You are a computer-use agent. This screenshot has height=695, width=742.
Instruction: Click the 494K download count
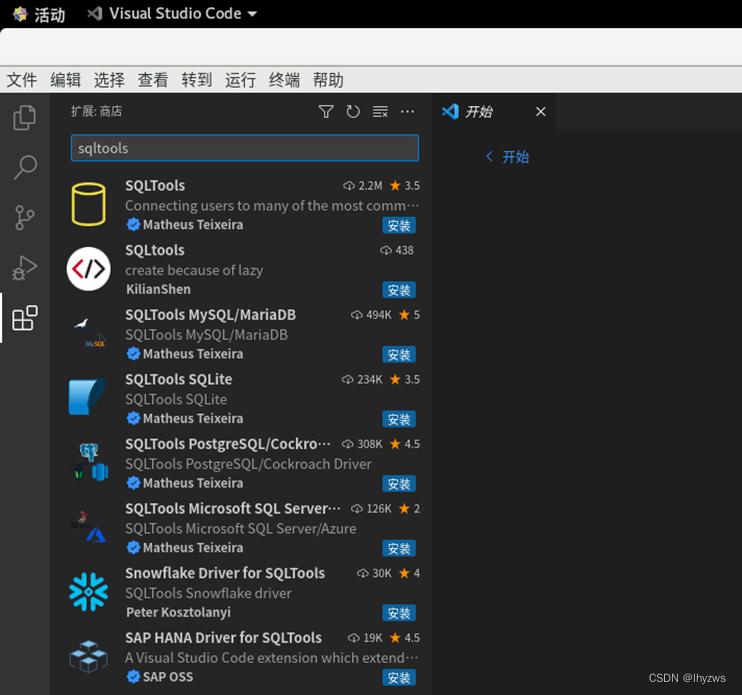(371, 315)
